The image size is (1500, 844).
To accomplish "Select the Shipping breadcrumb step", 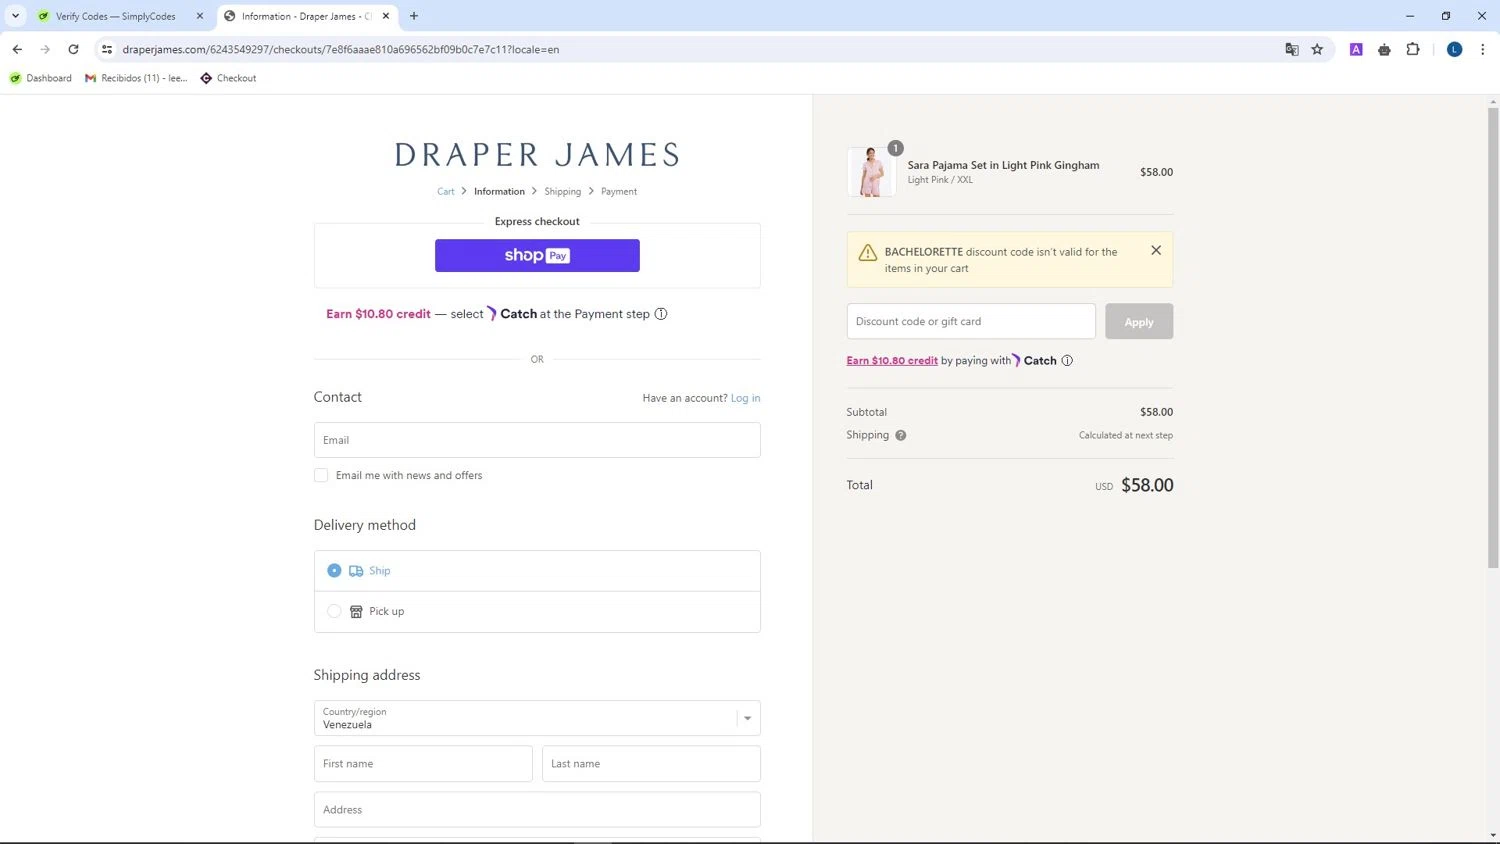I will (x=562, y=191).
